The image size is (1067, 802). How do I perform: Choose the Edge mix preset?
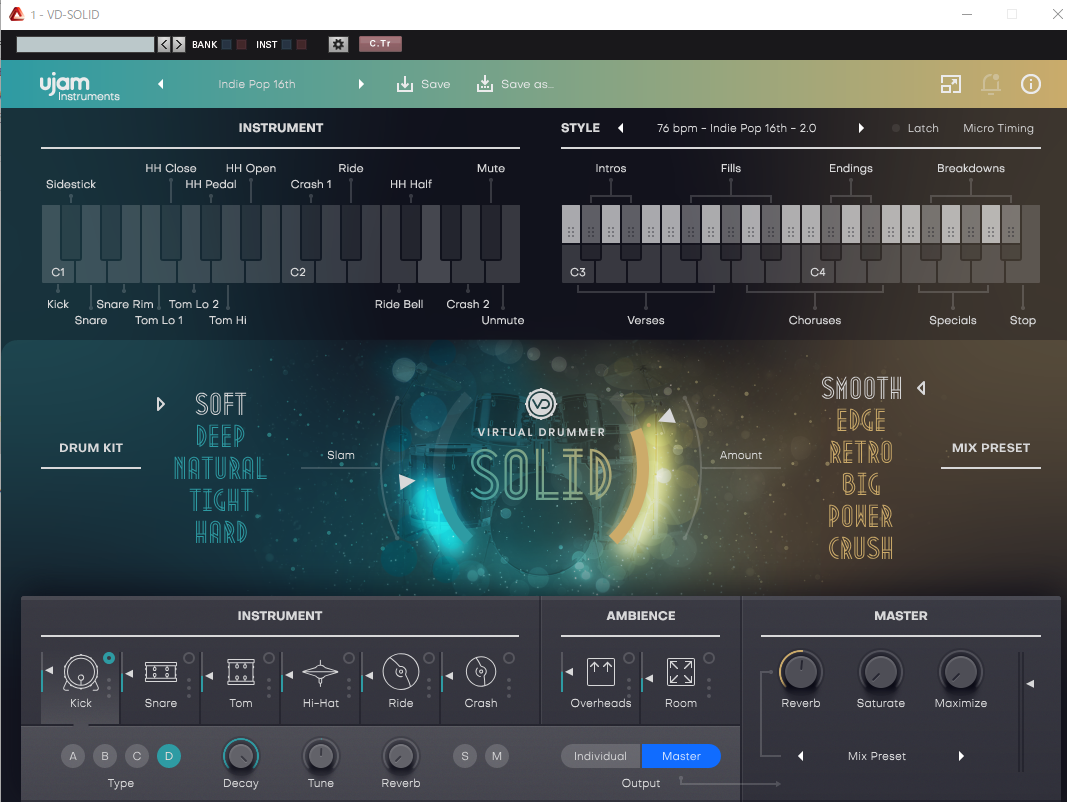(x=861, y=420)
